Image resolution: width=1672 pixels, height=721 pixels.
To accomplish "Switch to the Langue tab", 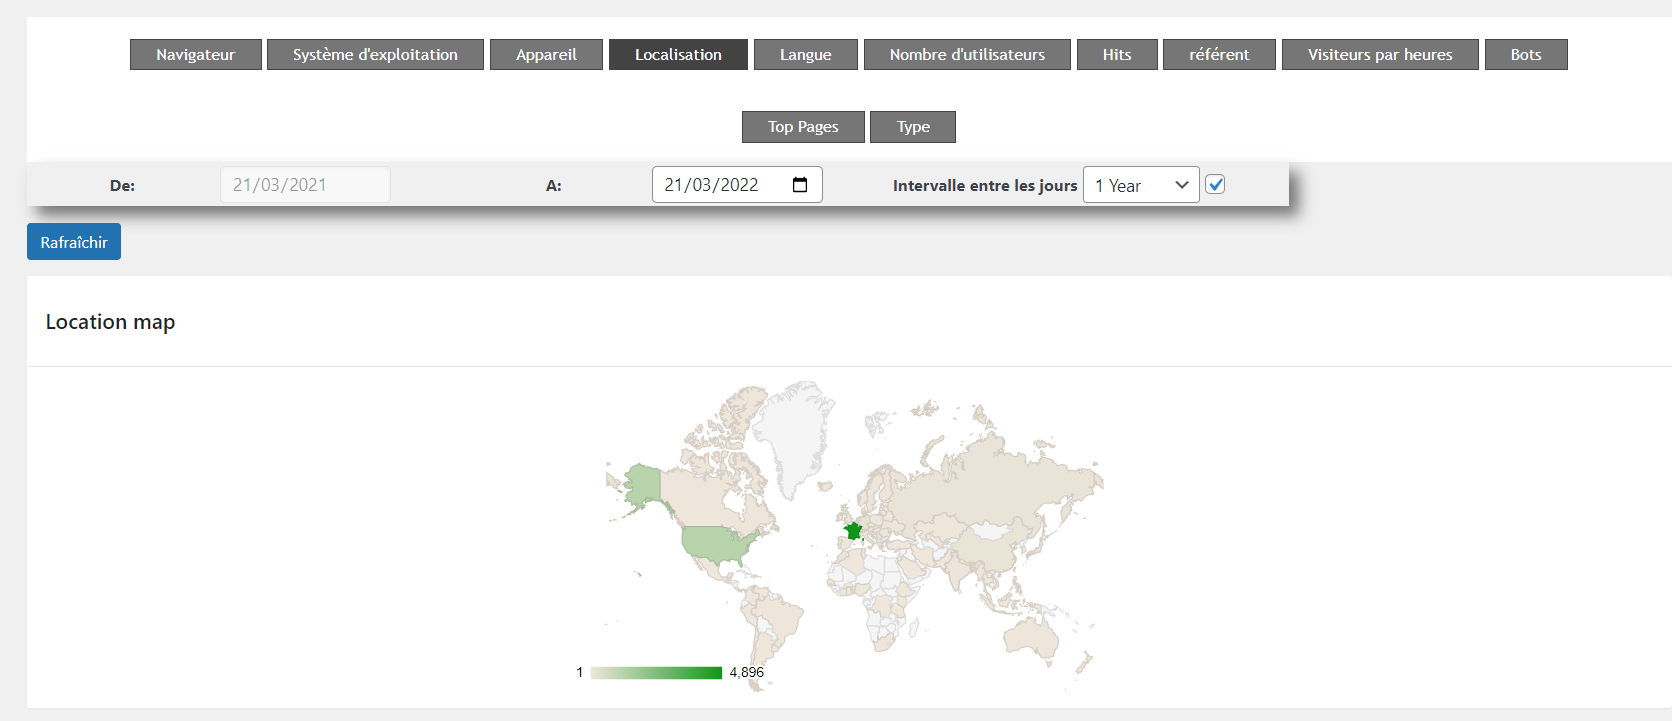I will pos(805,55).
